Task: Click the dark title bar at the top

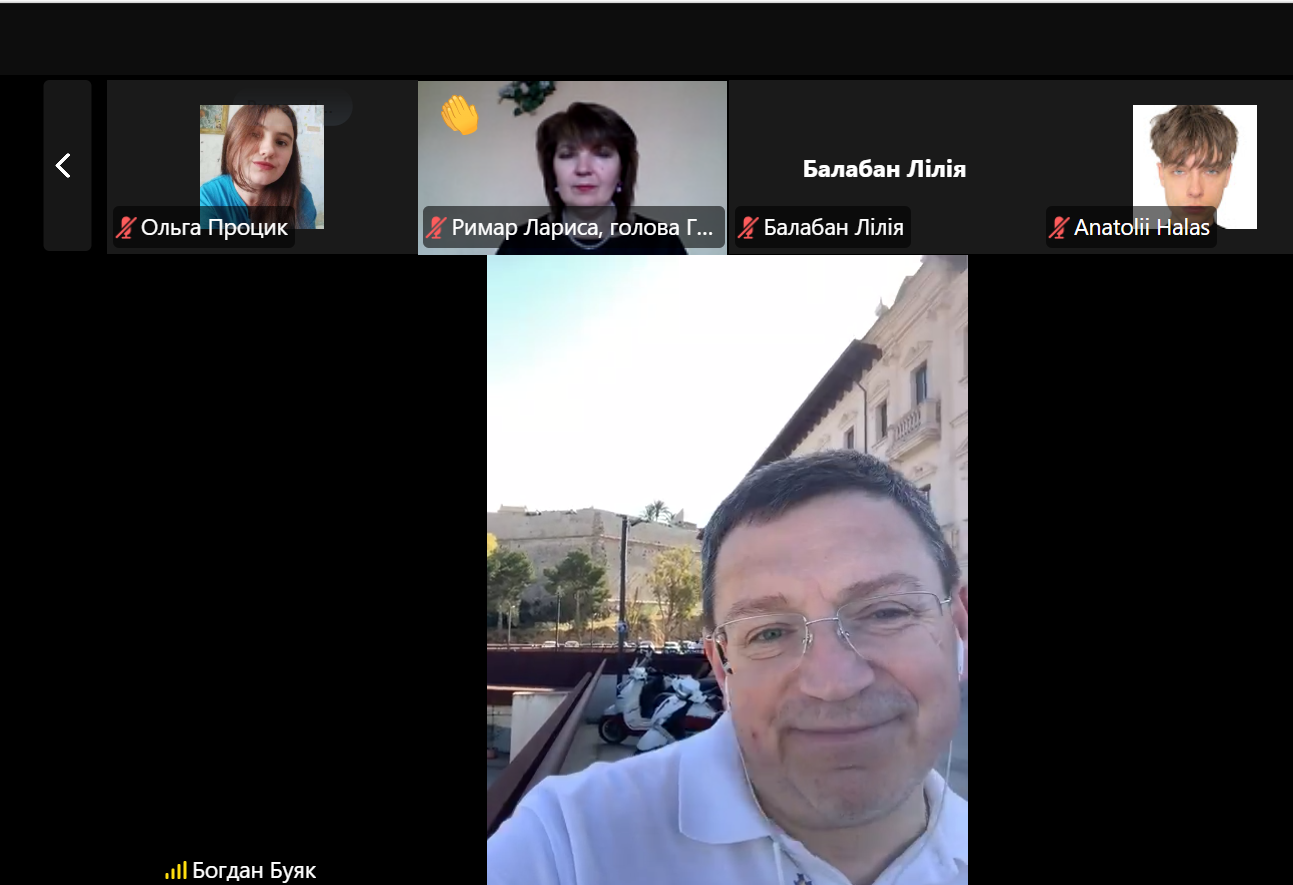Action: click(x=646, y=40)
